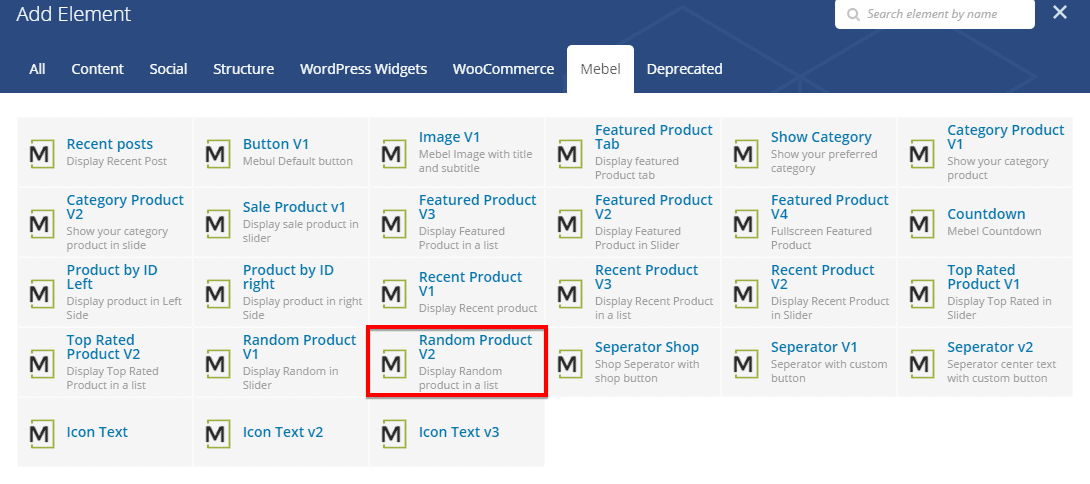
Task: Click 'Display Random in Slider' description
Action: [x=291, y=378]
